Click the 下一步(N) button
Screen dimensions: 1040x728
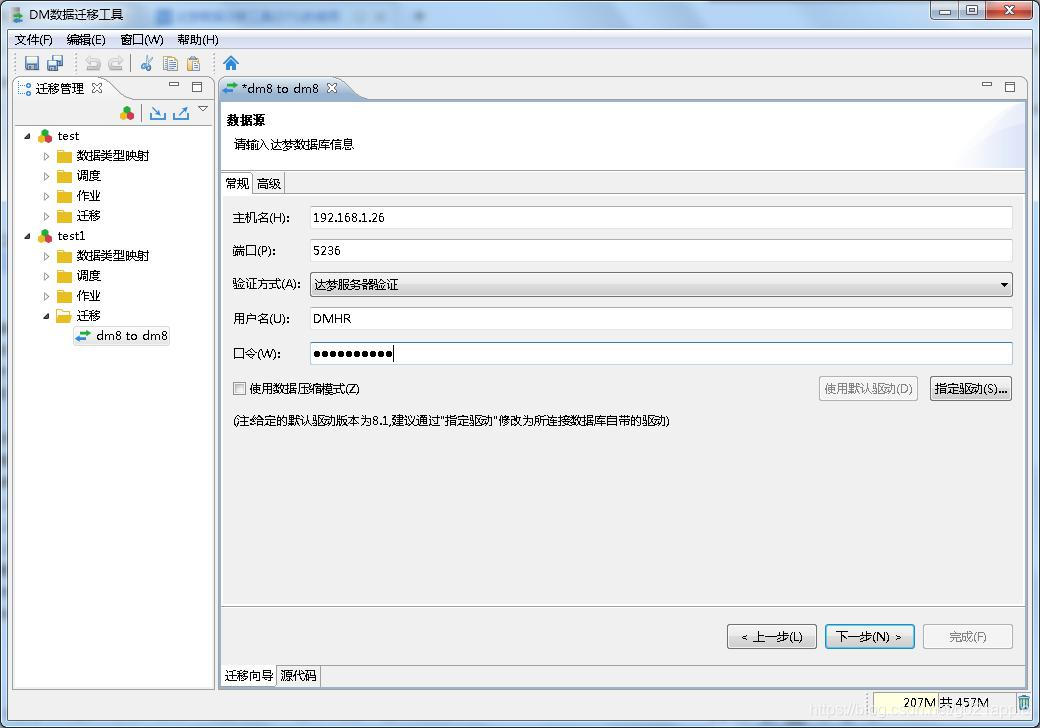pyautogui.click(x=870, y=637)
